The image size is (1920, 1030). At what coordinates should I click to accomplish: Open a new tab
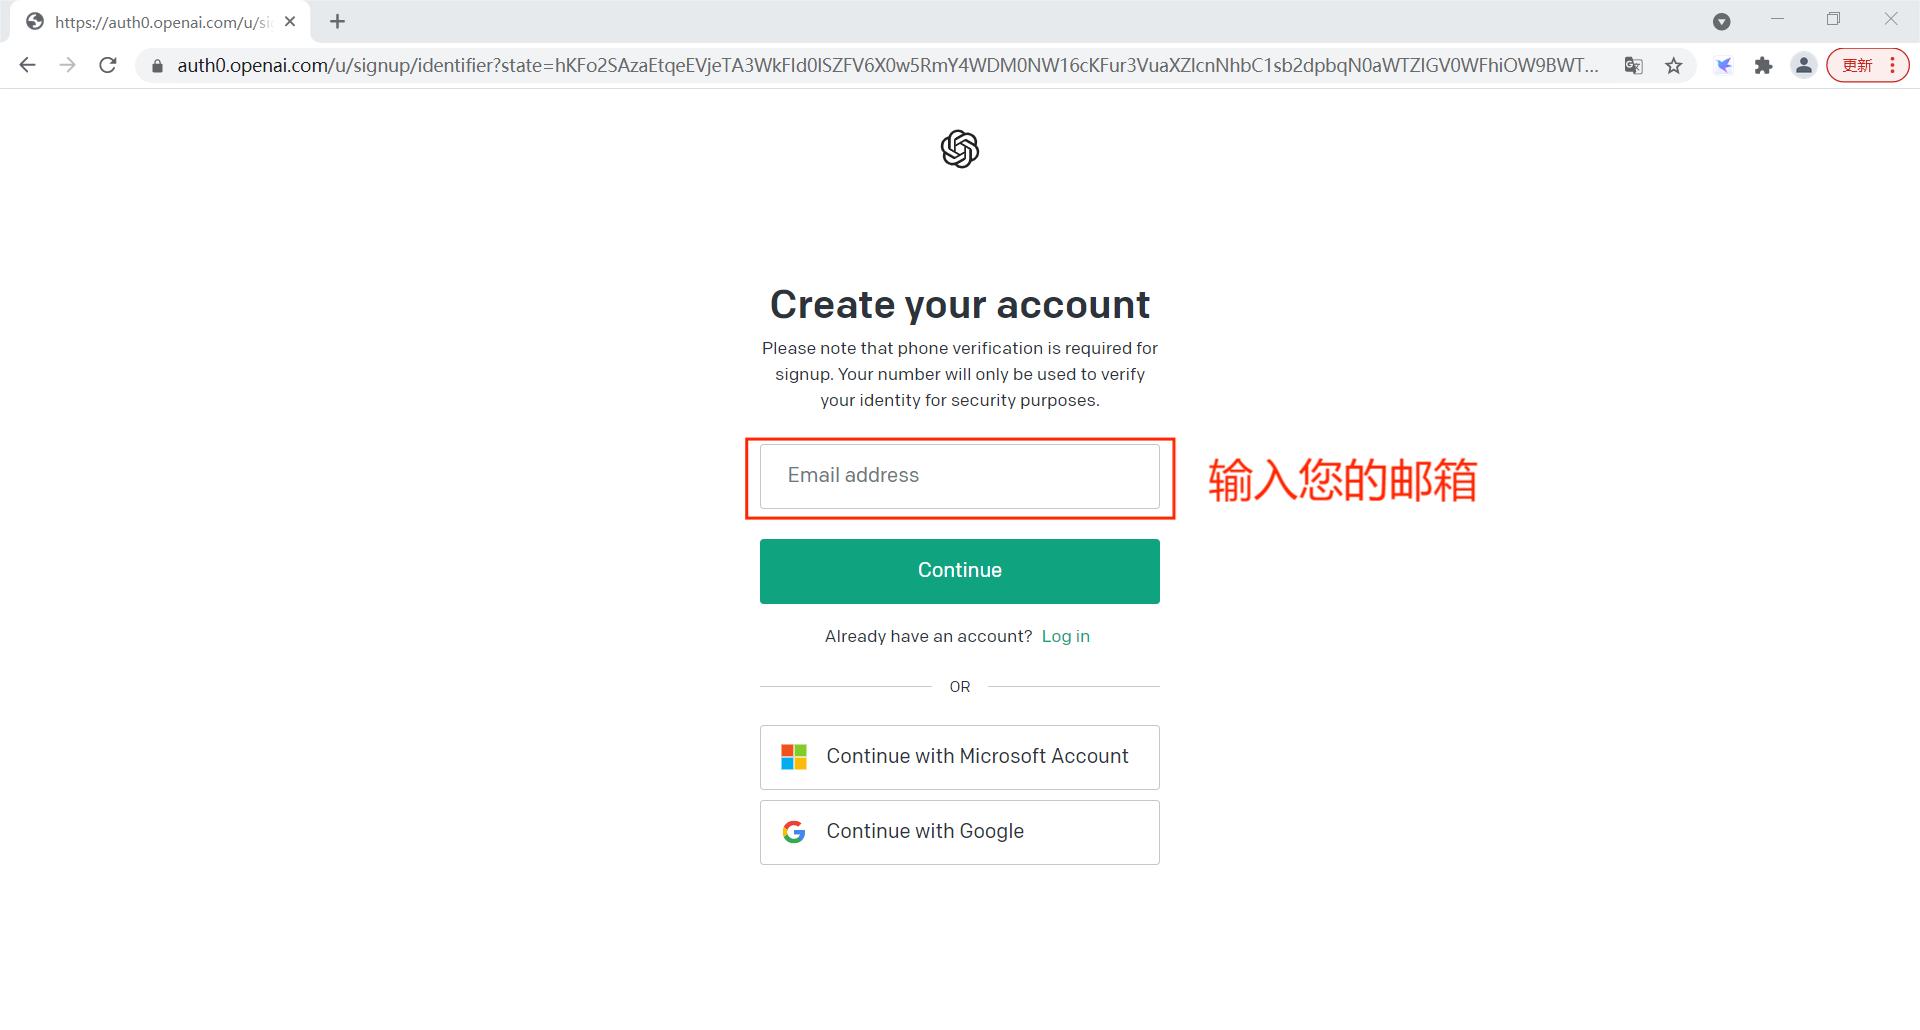(338, 21)
